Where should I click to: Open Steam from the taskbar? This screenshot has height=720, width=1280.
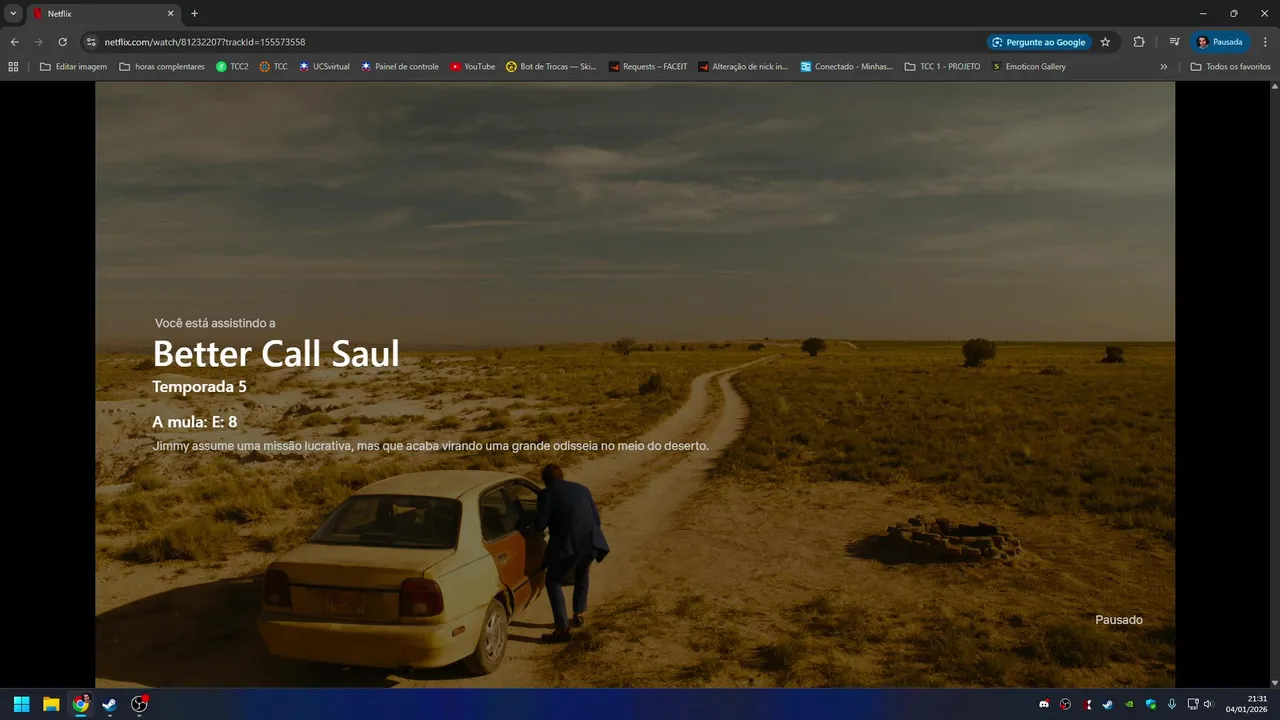pyautogui.click(x=109, y=704)
